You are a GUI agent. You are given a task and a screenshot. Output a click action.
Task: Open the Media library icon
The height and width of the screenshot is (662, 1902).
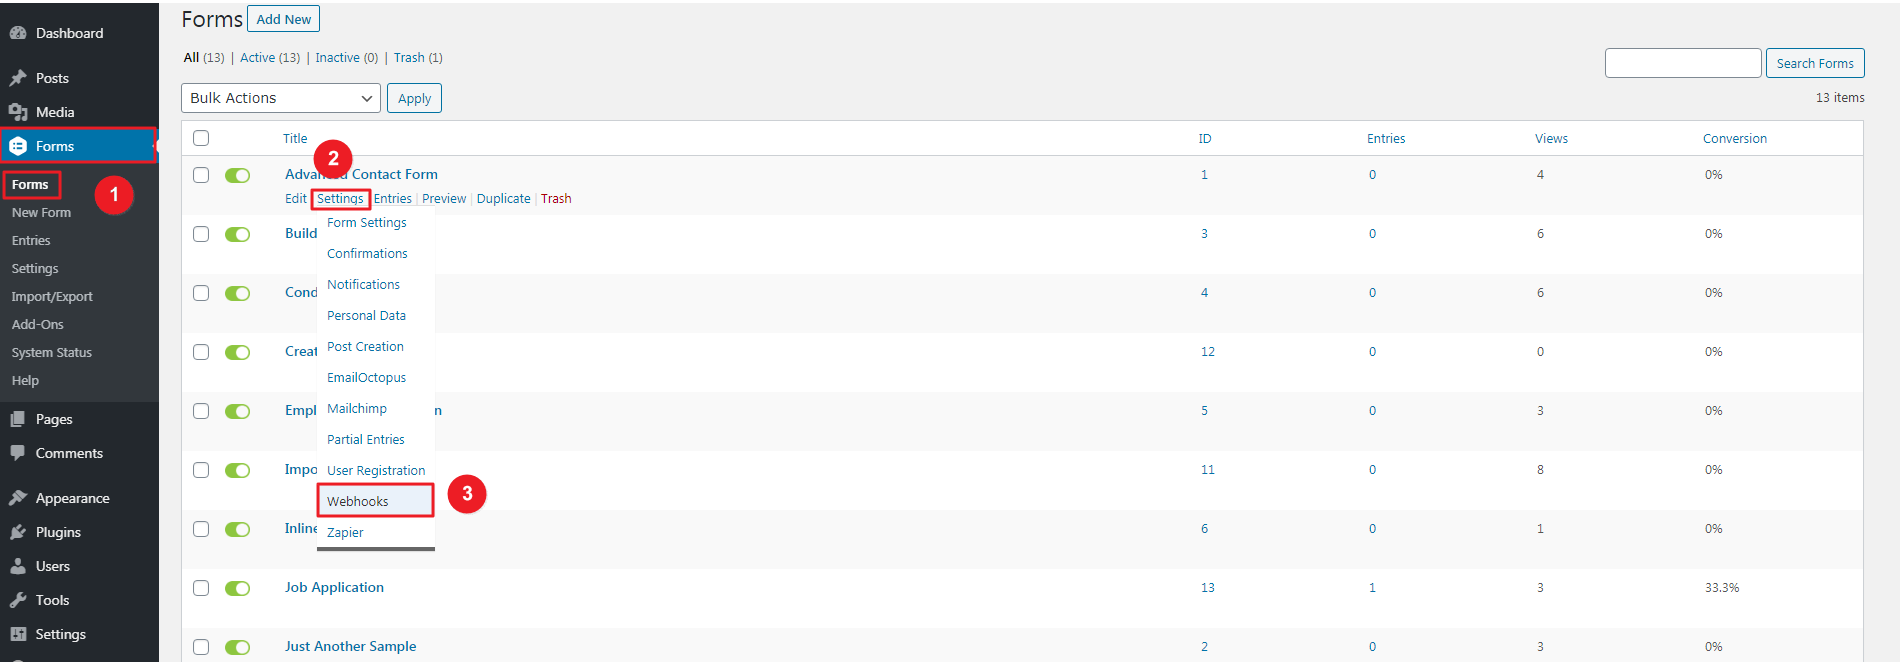(18, 112)
